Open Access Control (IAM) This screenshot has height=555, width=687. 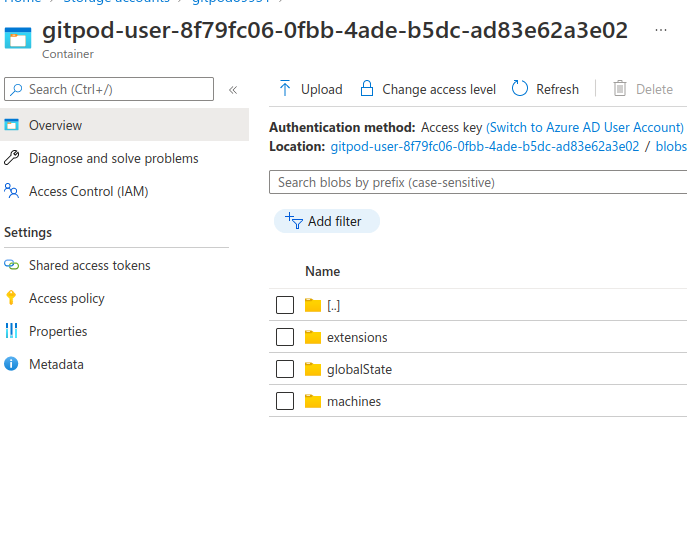point(89,191)
